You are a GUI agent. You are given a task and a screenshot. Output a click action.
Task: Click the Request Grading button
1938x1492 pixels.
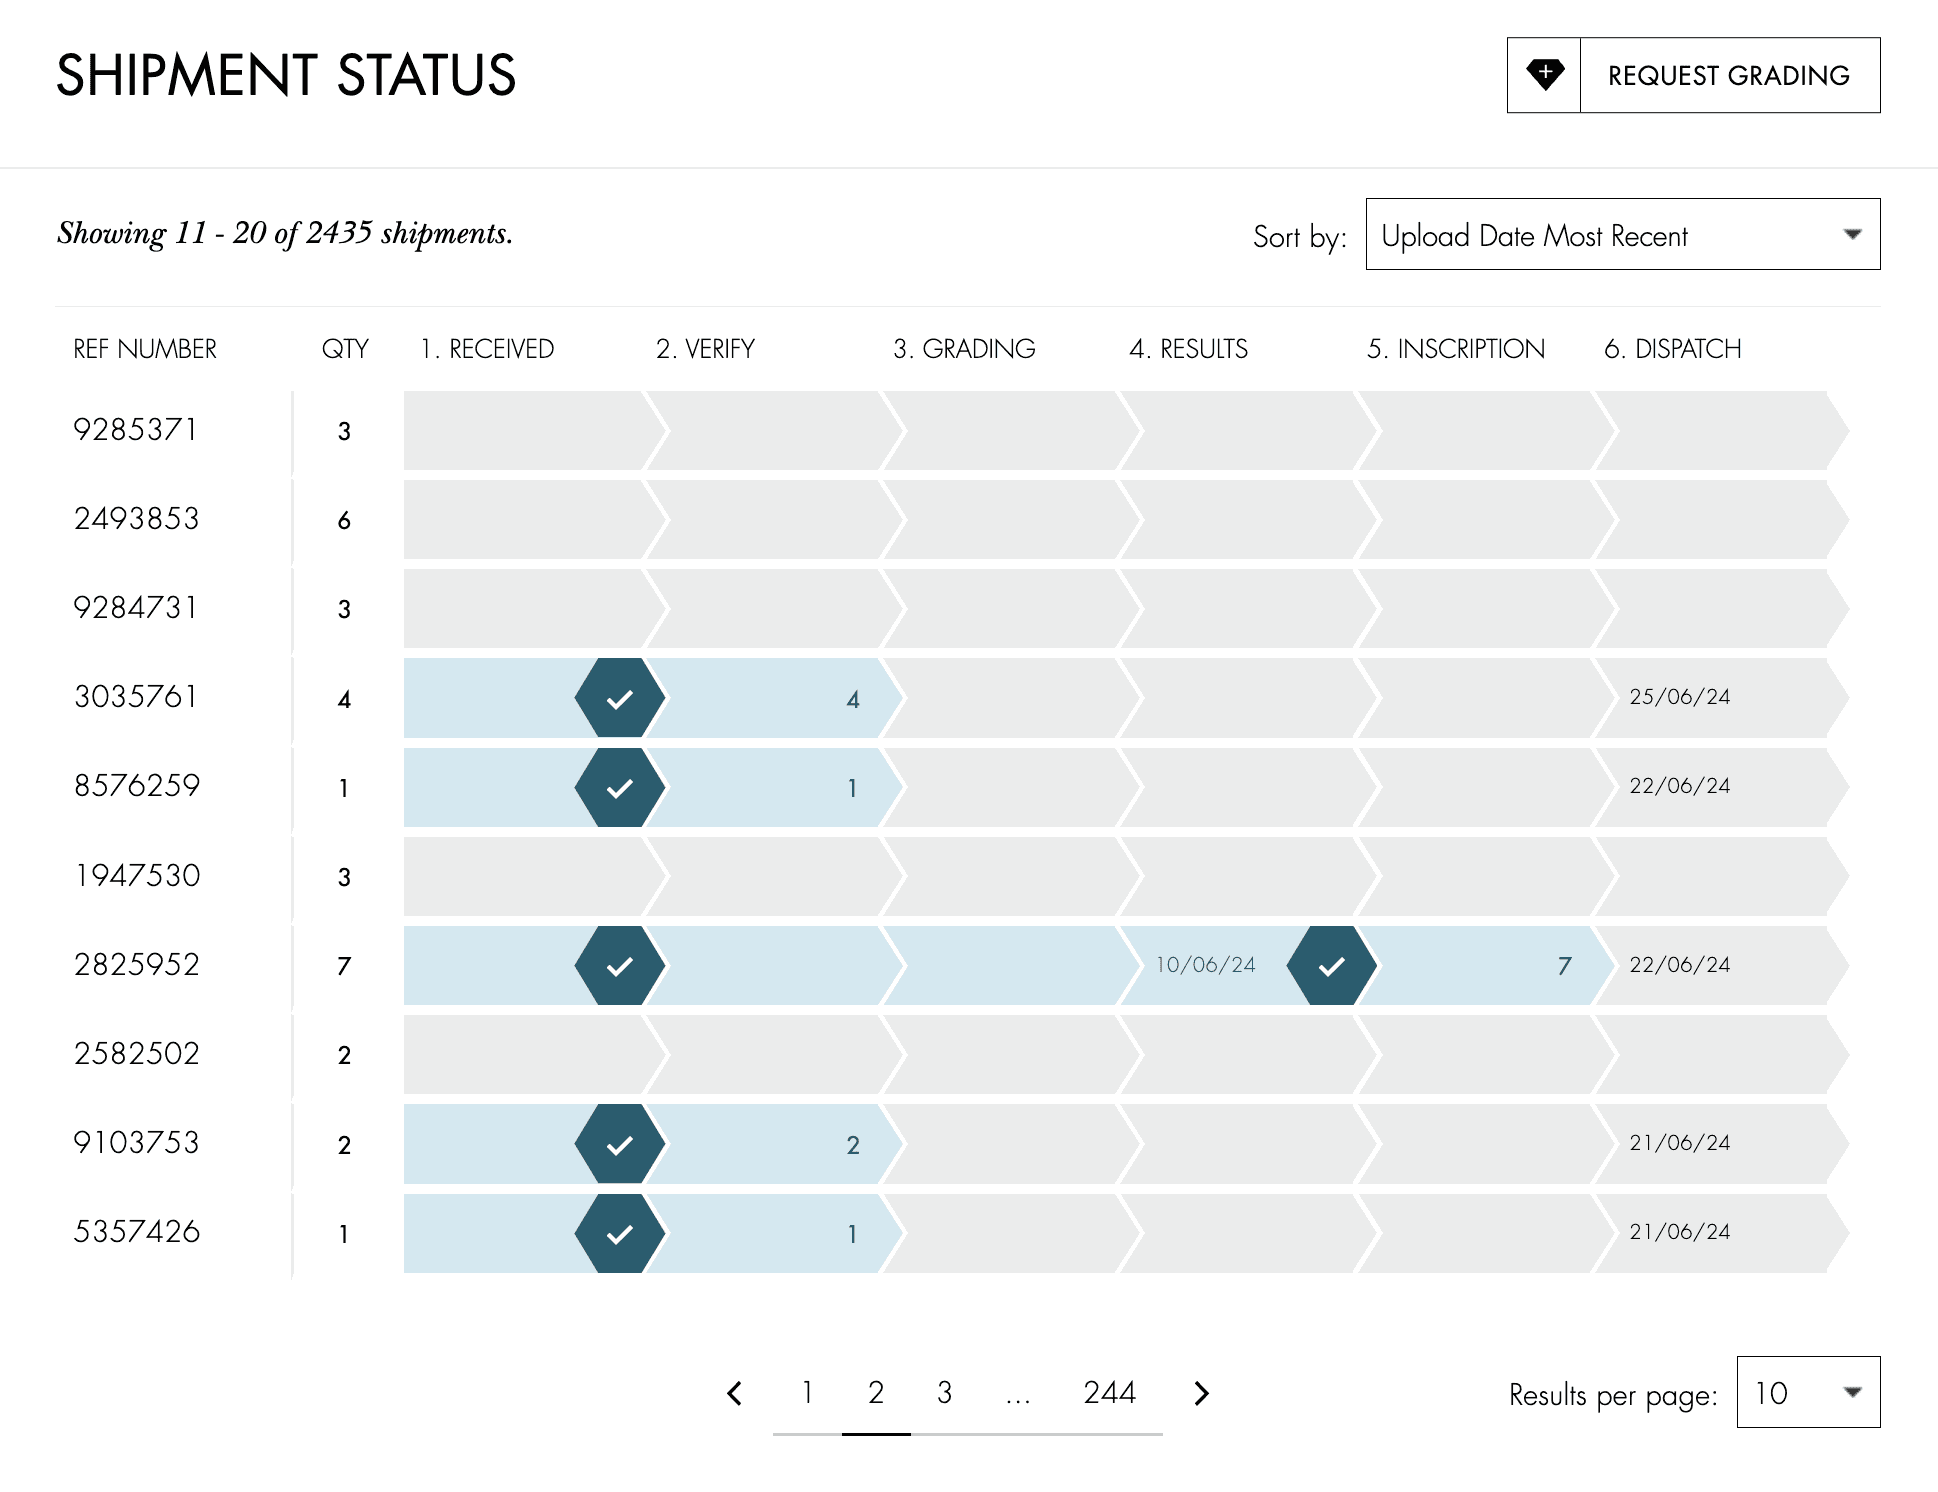pyautogui.click(x=1693, y=75)
